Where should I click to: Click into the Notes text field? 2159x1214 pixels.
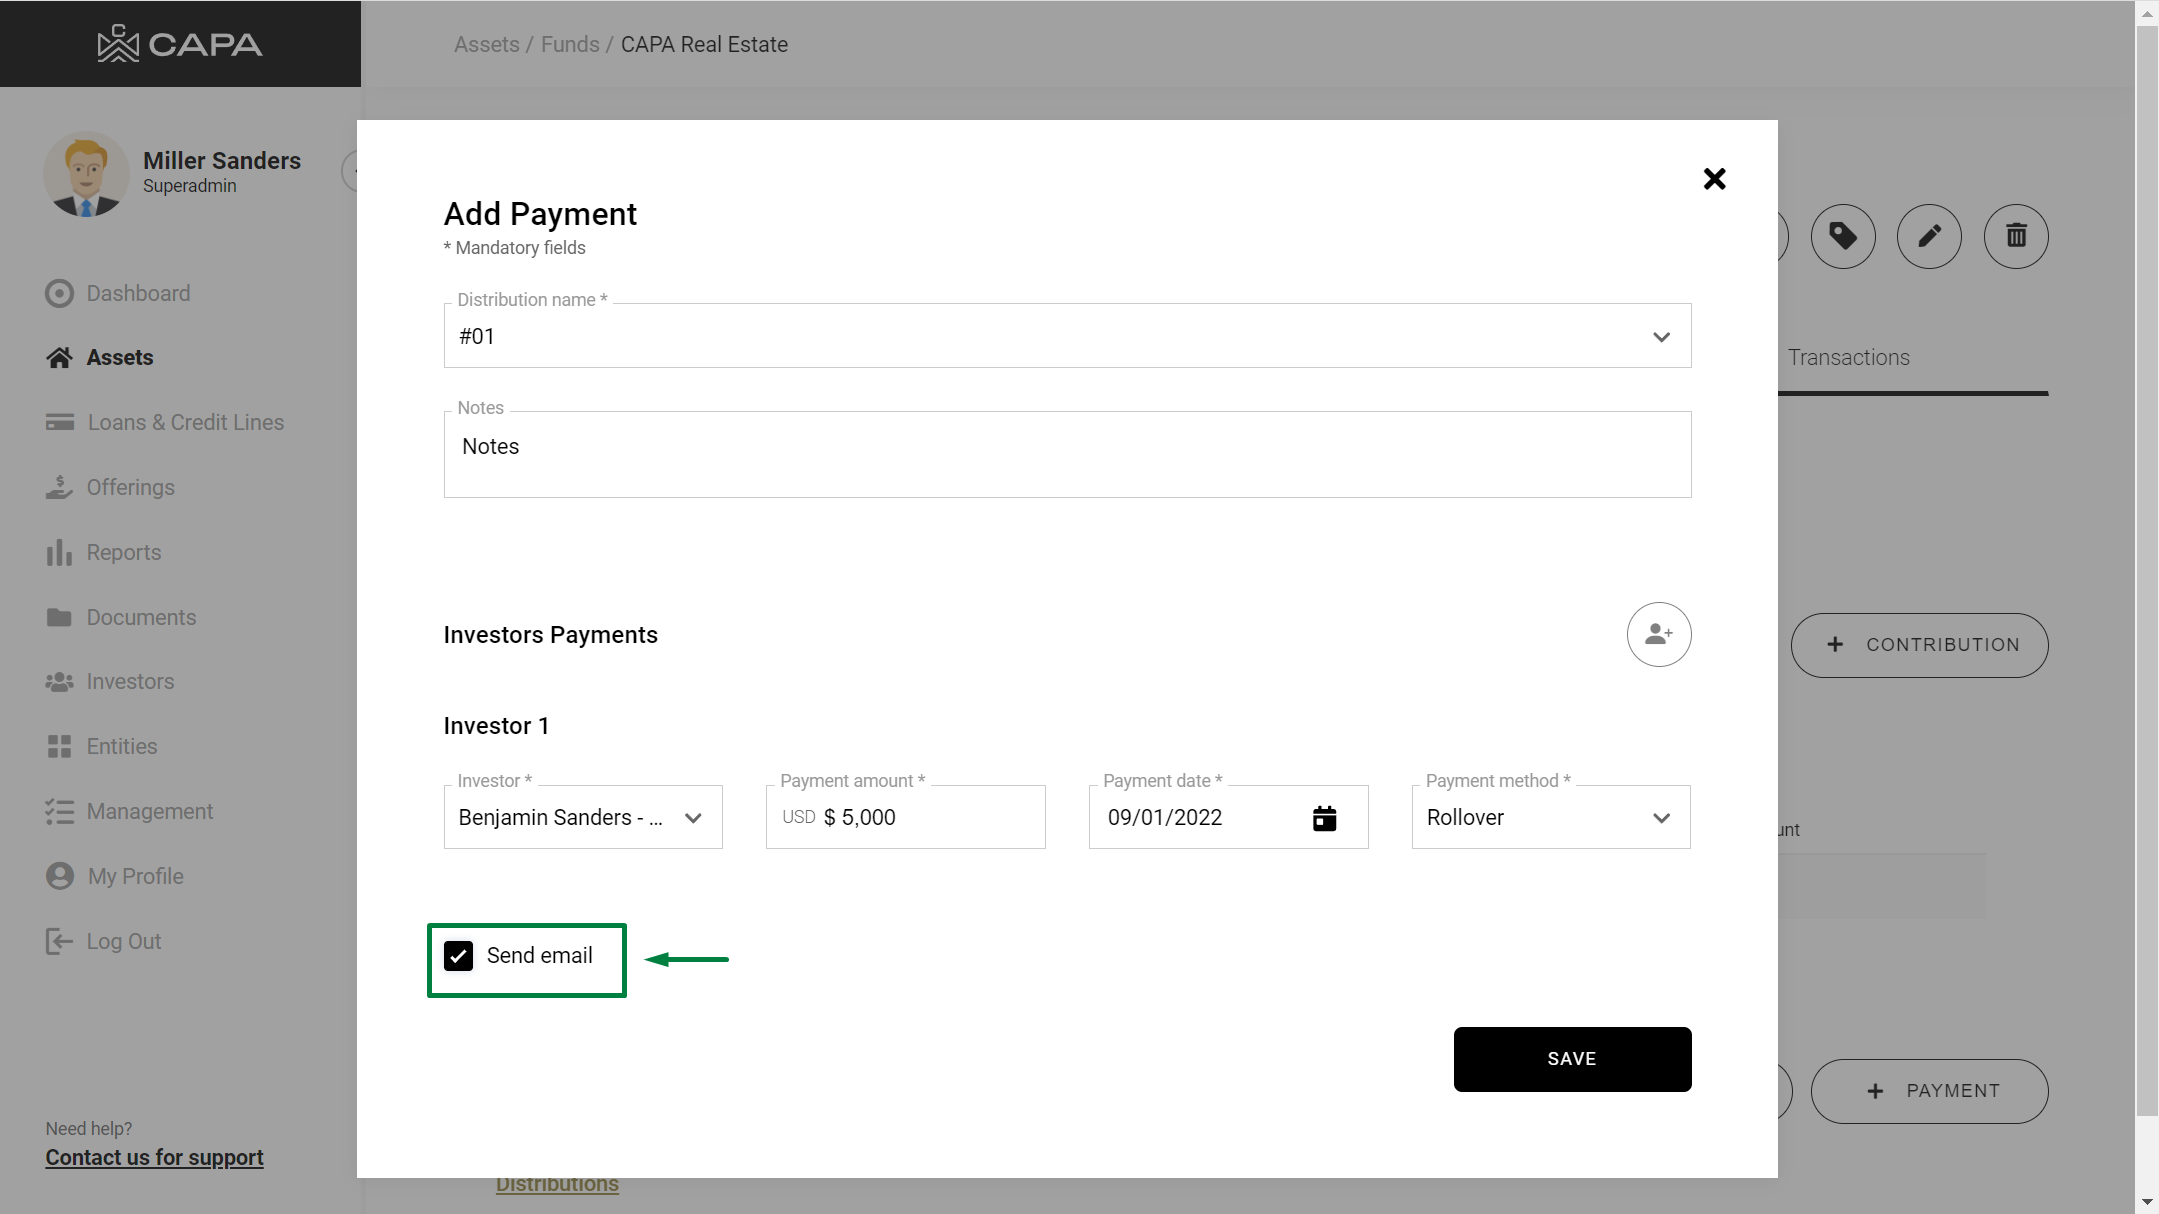pos(1066,454)
